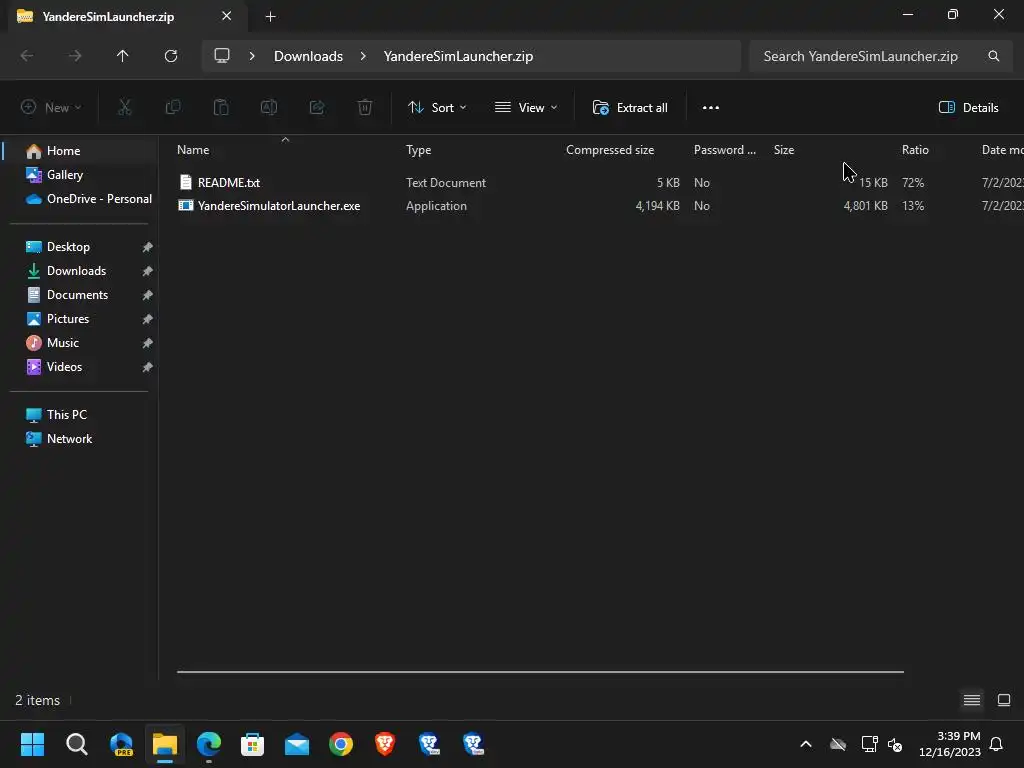
Task: Click the Paste clipboard icon
Action: click(221, 107)
